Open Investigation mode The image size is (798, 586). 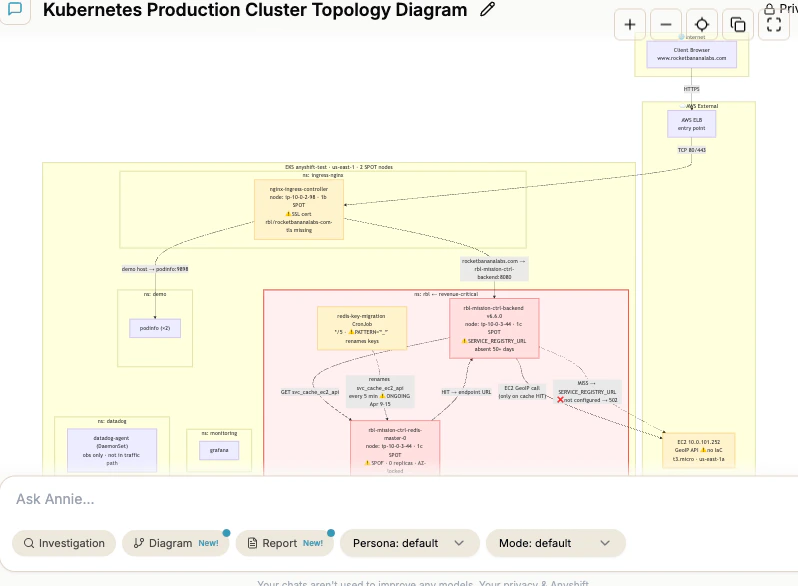click(x=64, y=543)
